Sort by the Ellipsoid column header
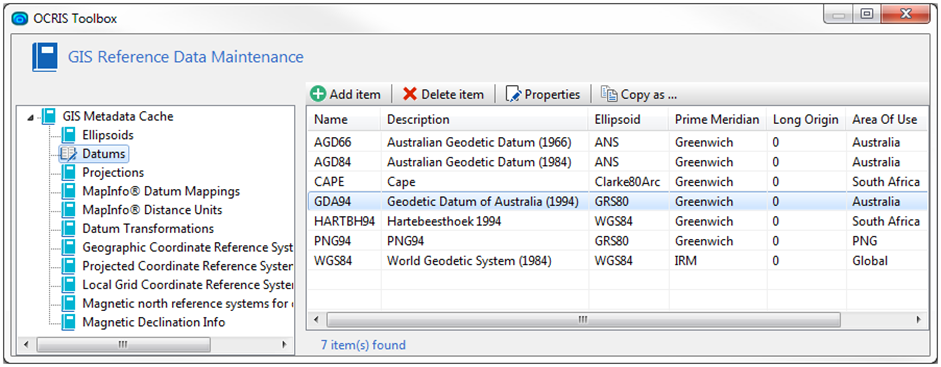The width and height of the screenshot is (941, 367). 628,119
